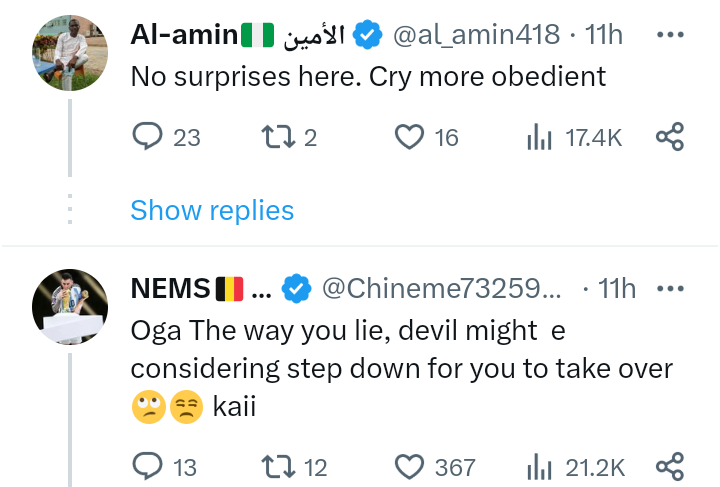Click the NEMS verified badge
This screenshot has width=720, height=487.
295,289
